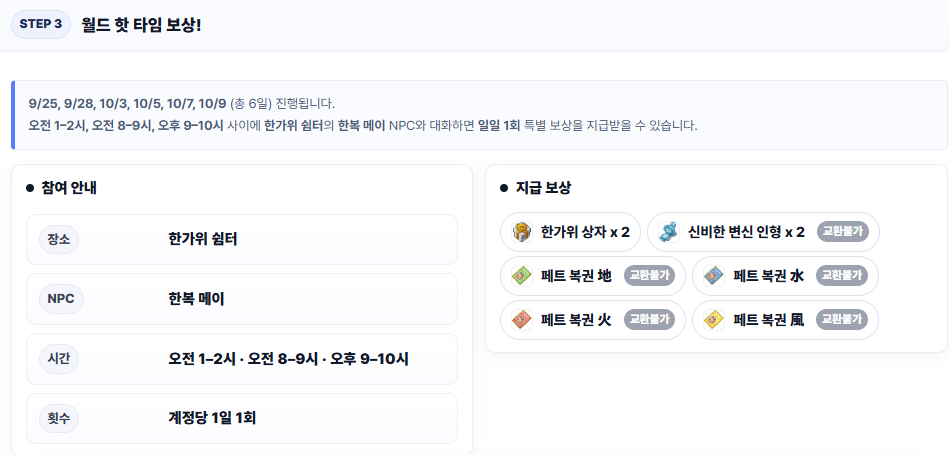Click 교환불가 badge on 페트 복권 地
The height and width of the screenshot is (455, 949).
(x=649, y=276)
